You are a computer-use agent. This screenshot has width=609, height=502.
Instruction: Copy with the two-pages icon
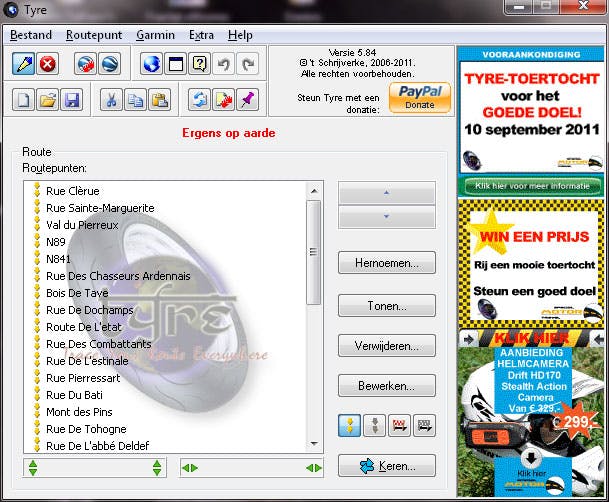pos(136,100)
